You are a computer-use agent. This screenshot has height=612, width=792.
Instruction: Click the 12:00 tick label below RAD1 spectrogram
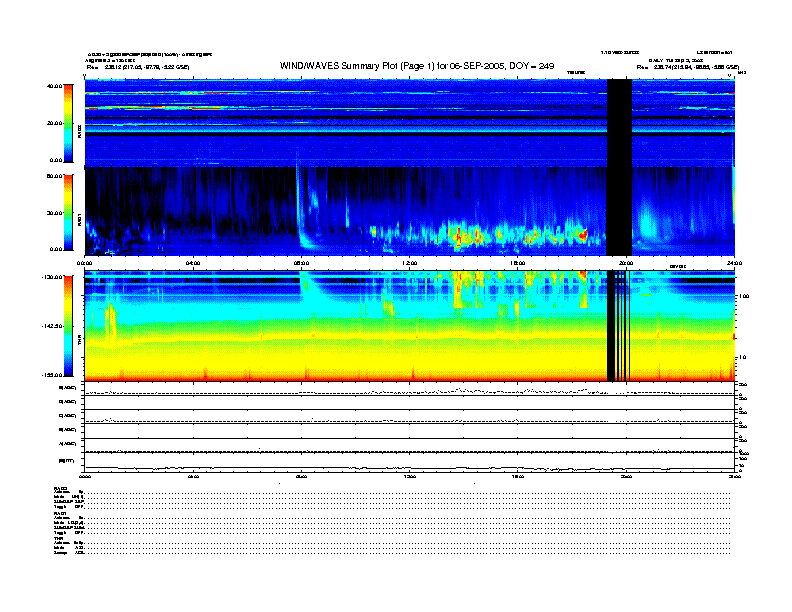410,263
